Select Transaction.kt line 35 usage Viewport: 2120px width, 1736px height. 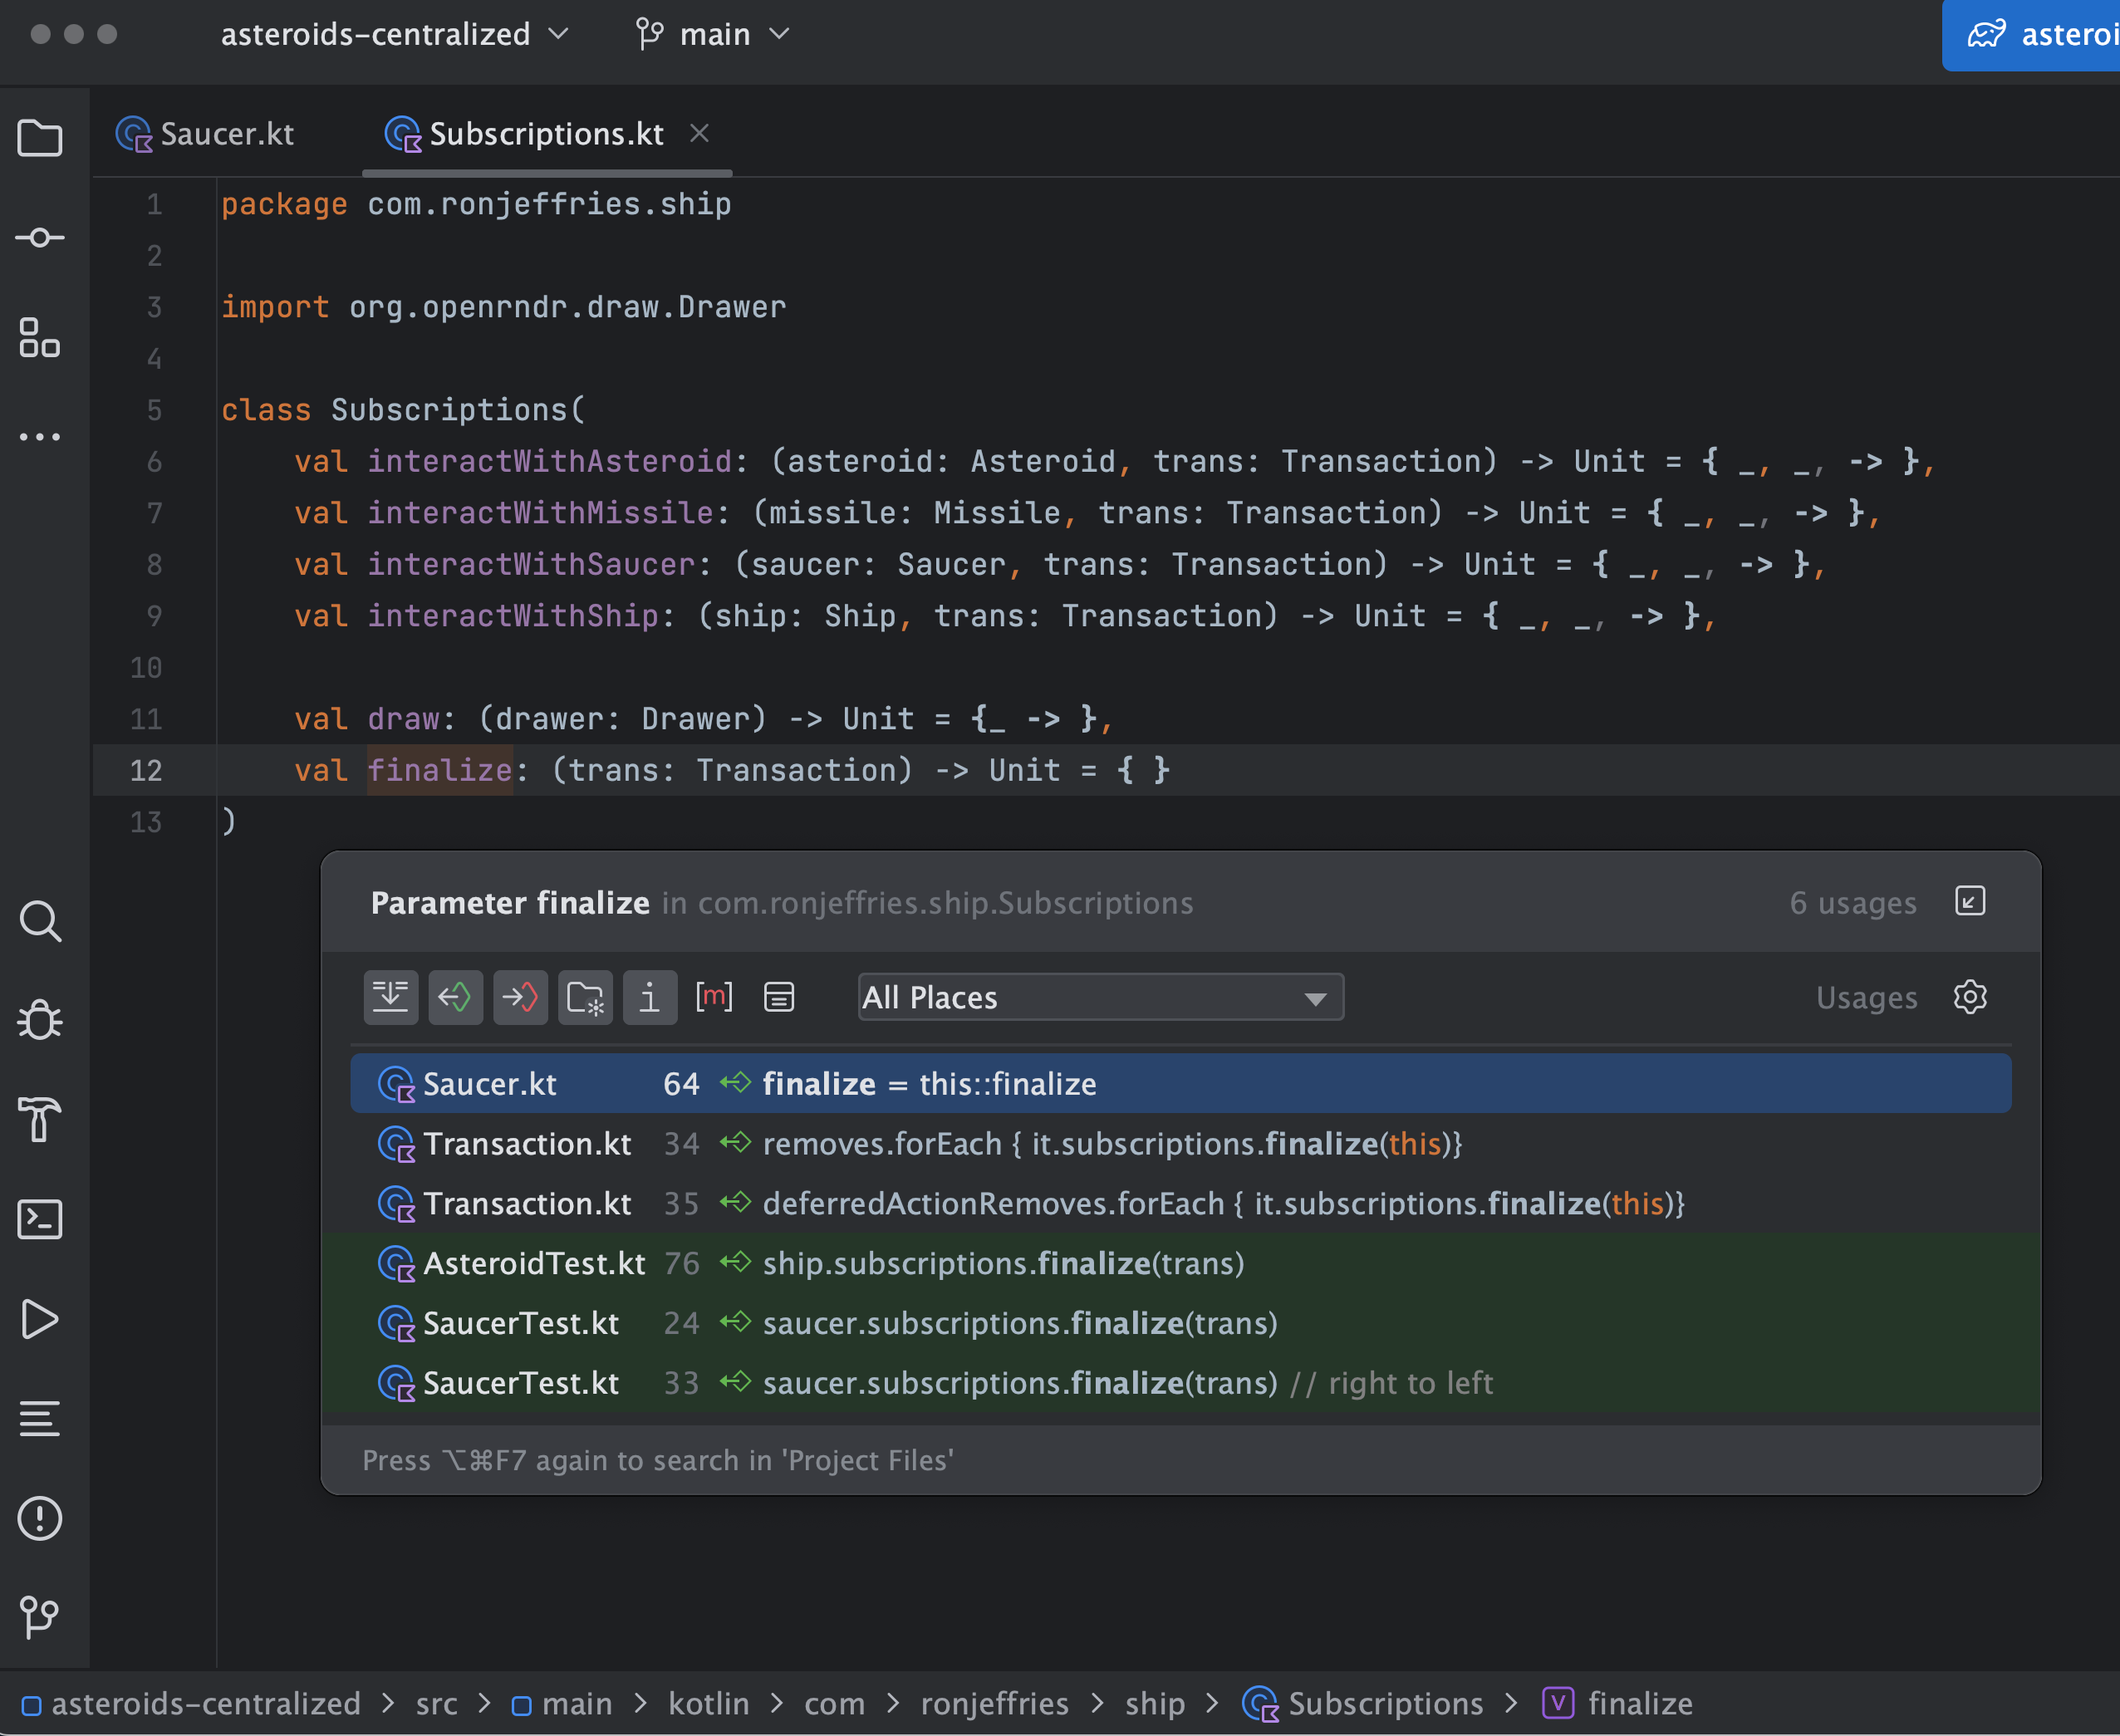(1180, 1203)
